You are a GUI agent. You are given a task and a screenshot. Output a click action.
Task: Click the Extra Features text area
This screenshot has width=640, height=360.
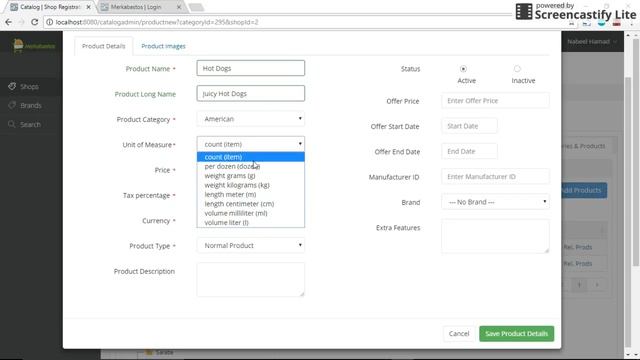(495, 236)
